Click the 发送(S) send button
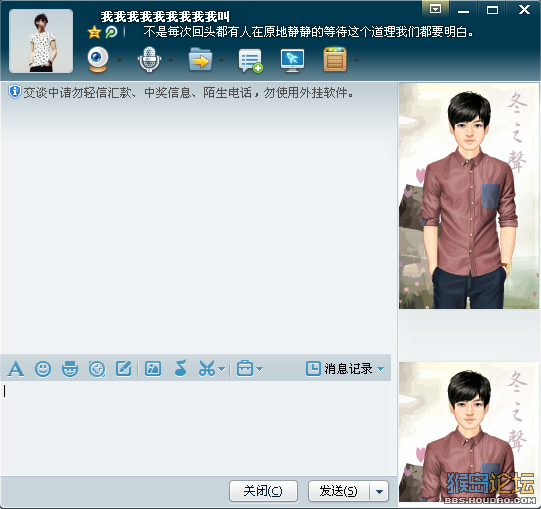The image size is (541, 509). pos(338,491)
